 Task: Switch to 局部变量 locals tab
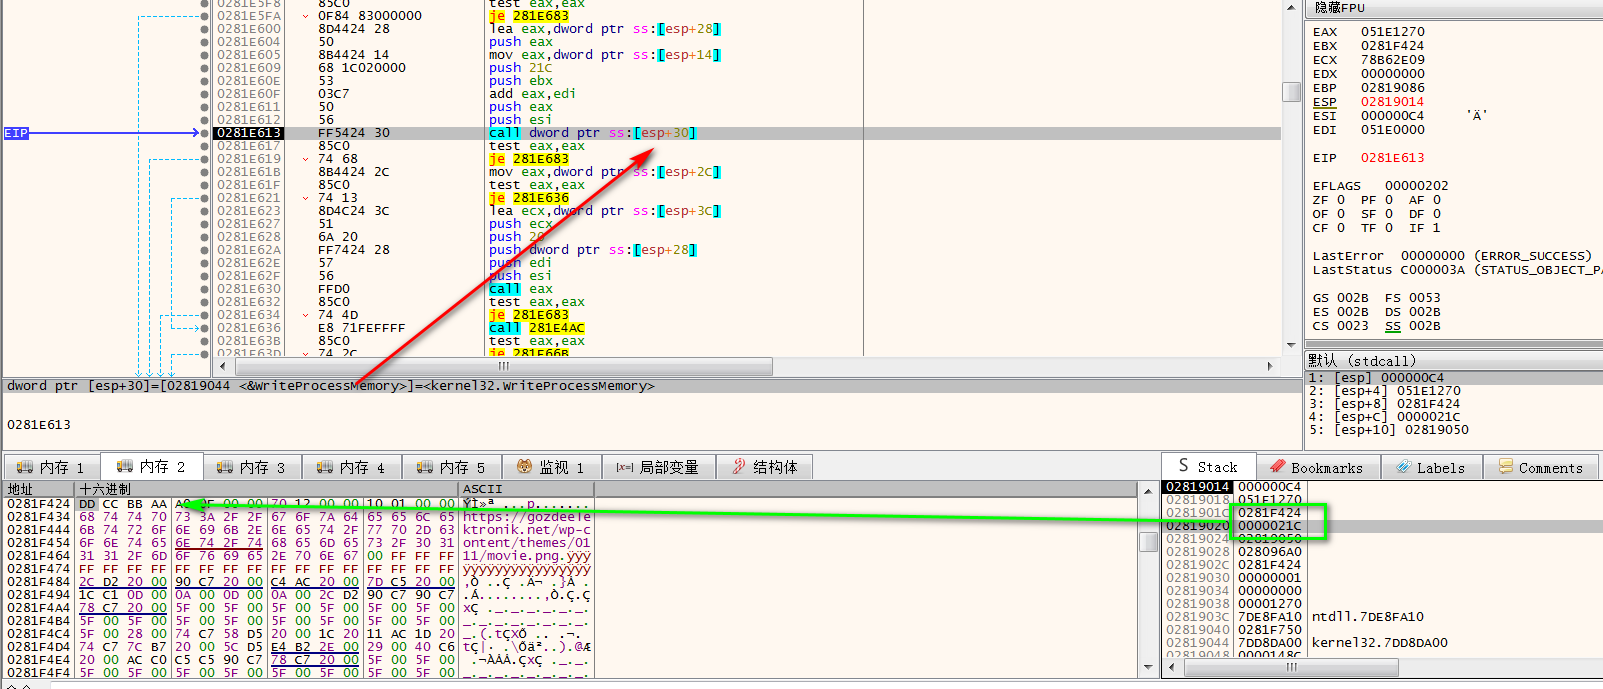(x=657, y=467)
